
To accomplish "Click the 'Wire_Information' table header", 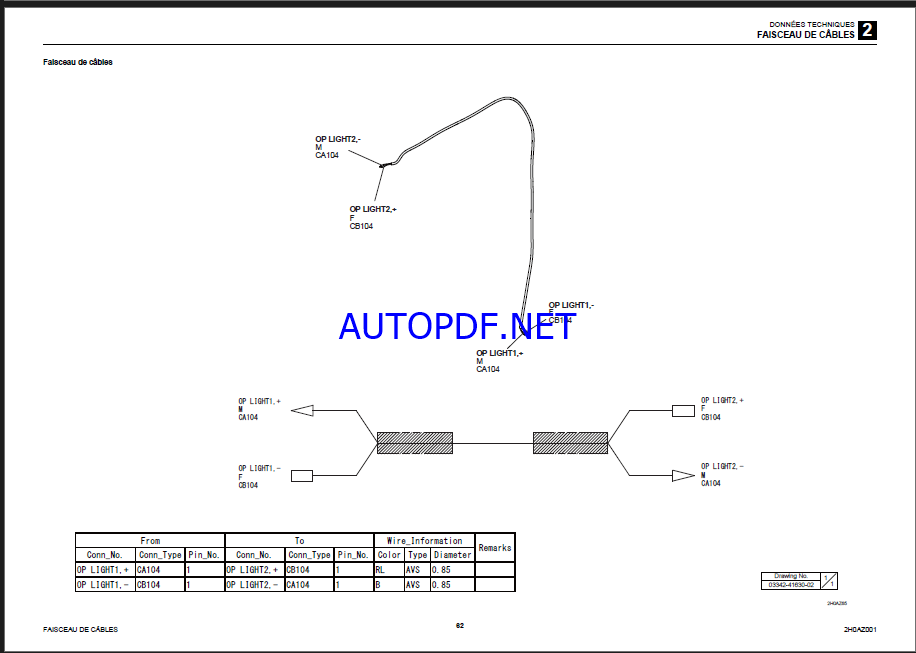I will tap(424, 540).
